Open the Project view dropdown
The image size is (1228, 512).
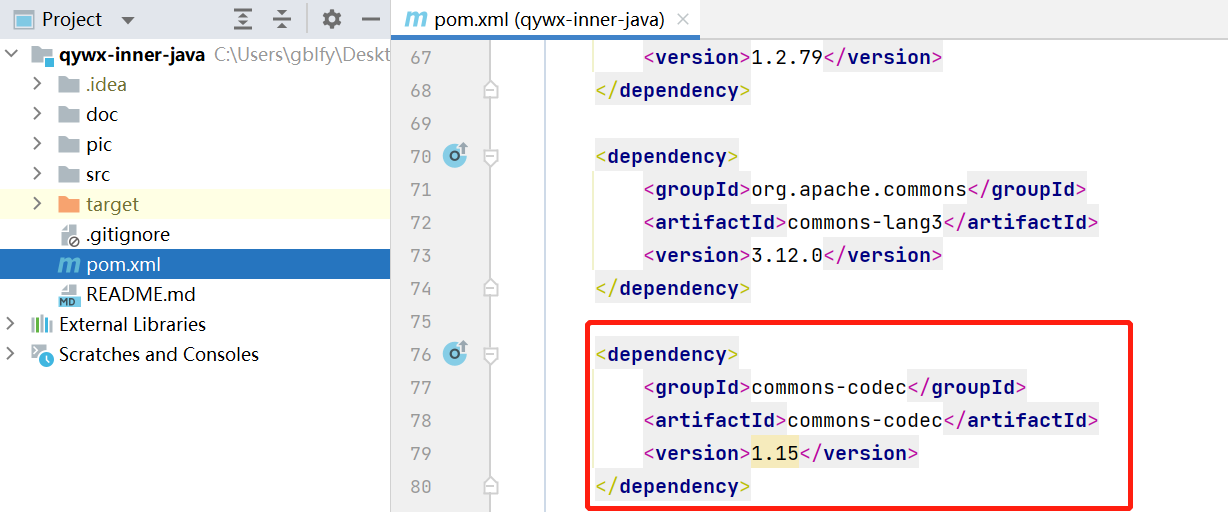pyautogui.click(x=127, y=20)
